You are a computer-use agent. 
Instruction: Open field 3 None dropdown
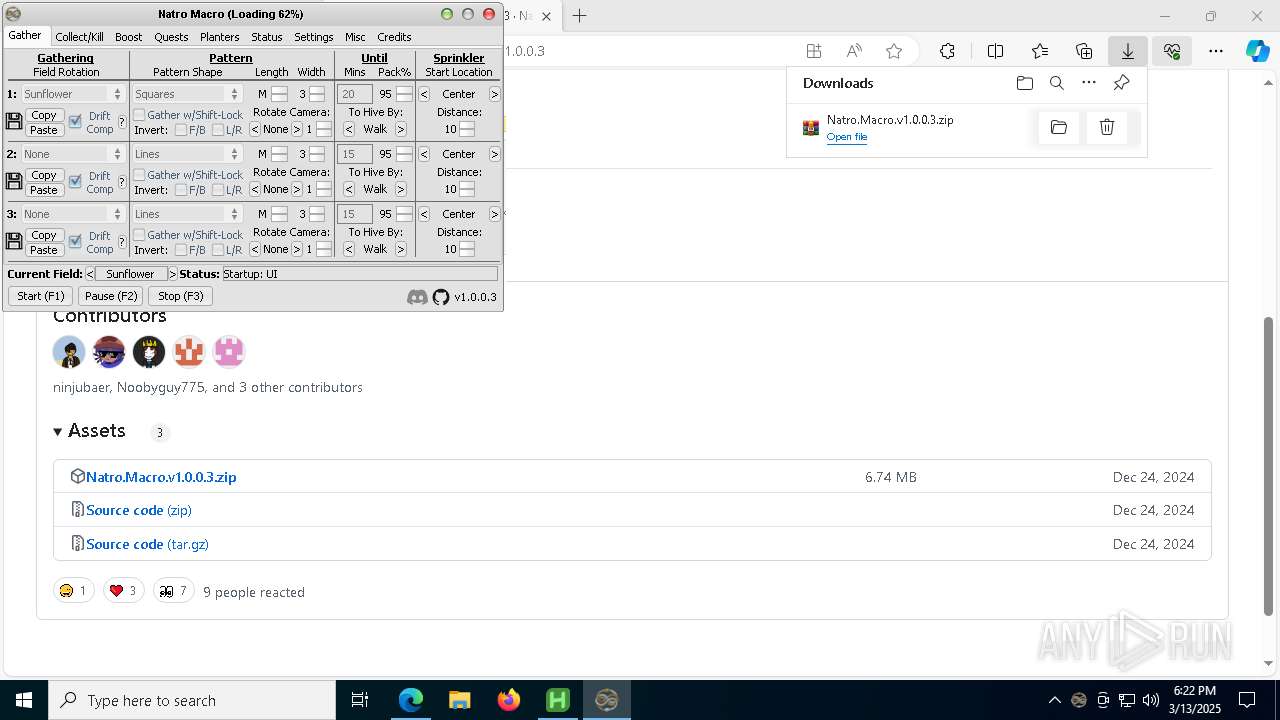pyautogui.click(x=73, y=214)
